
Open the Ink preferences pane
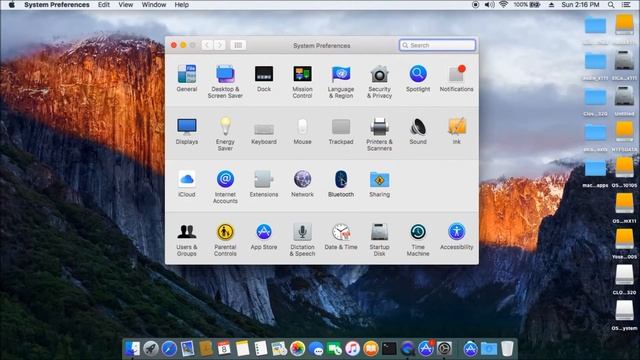pos(456,131)
